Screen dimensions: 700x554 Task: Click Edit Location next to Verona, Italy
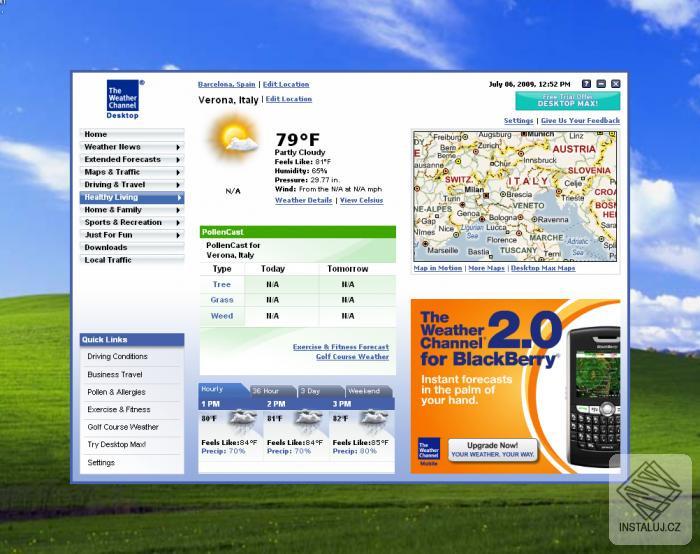click(x=289, y=99)
